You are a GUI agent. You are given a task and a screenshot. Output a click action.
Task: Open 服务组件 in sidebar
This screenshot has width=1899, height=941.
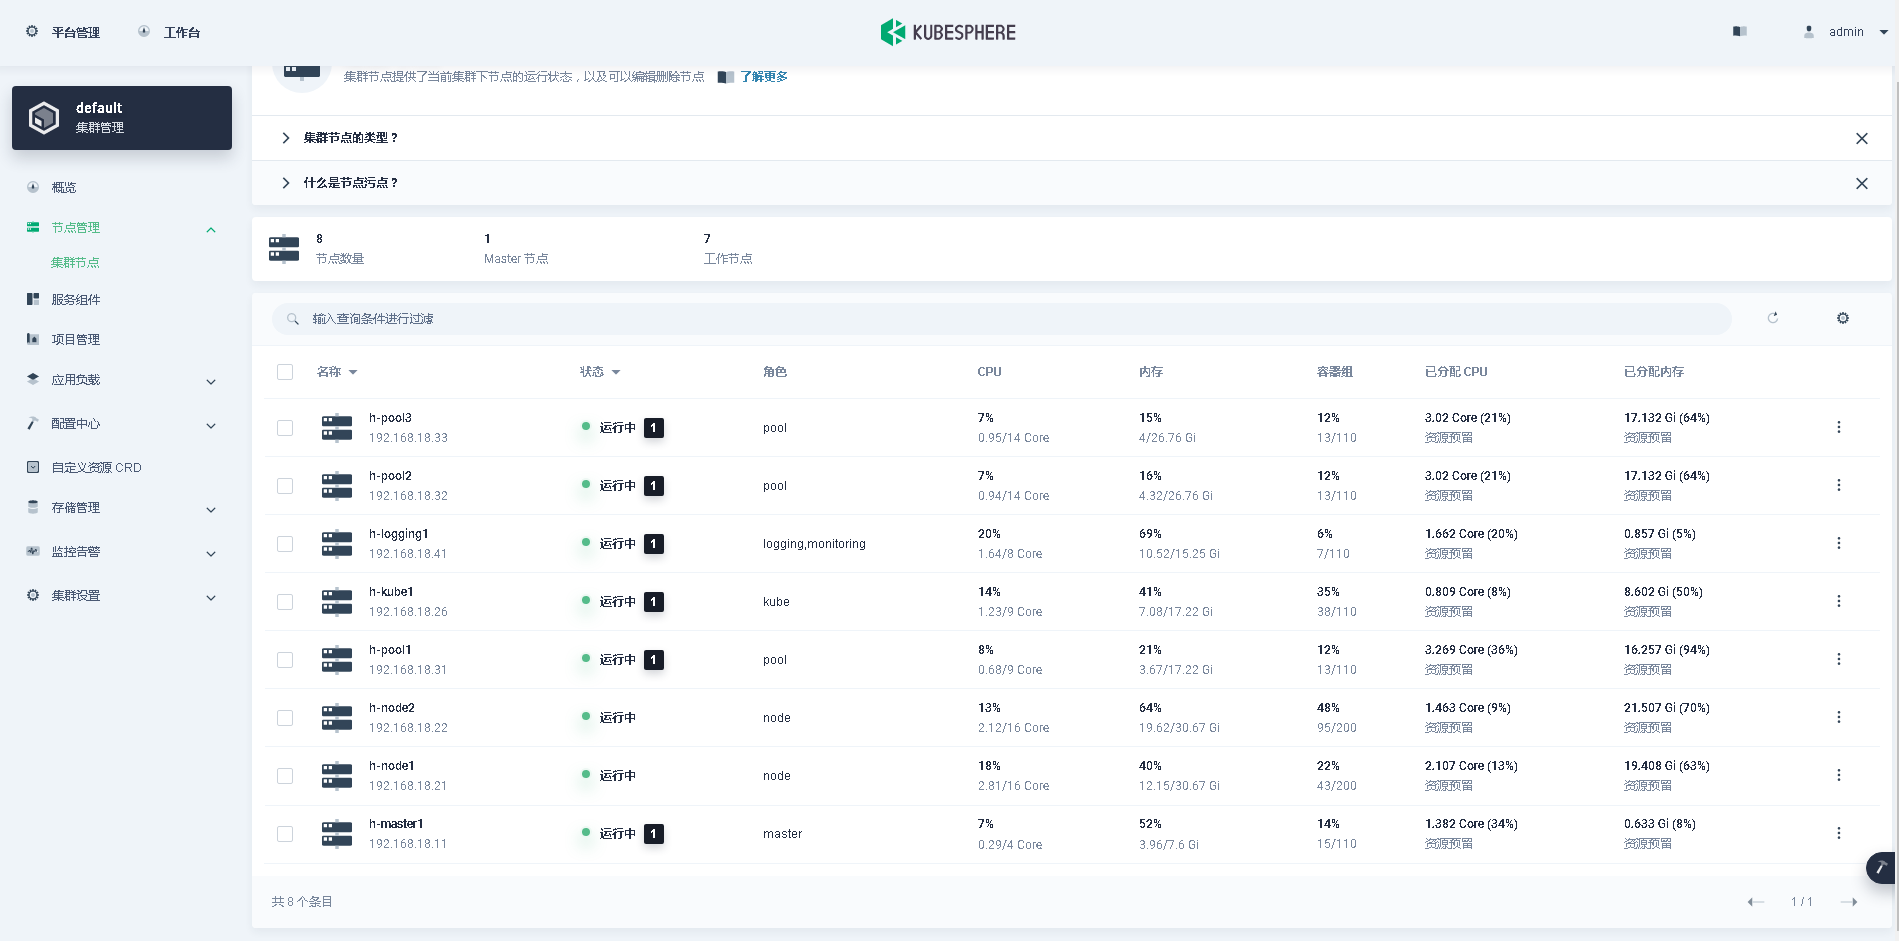pyautogui.click(x=76, y=299)
